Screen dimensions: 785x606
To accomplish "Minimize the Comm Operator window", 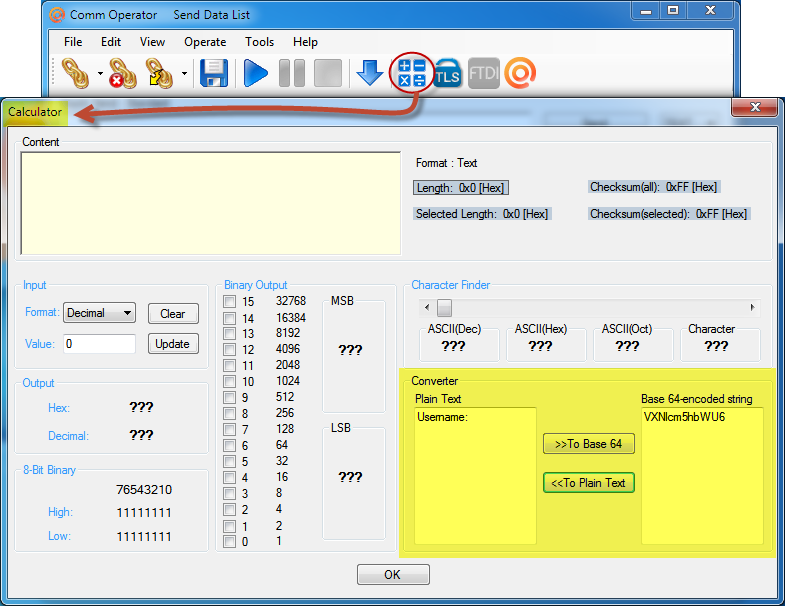I will (x=646, y=11).
